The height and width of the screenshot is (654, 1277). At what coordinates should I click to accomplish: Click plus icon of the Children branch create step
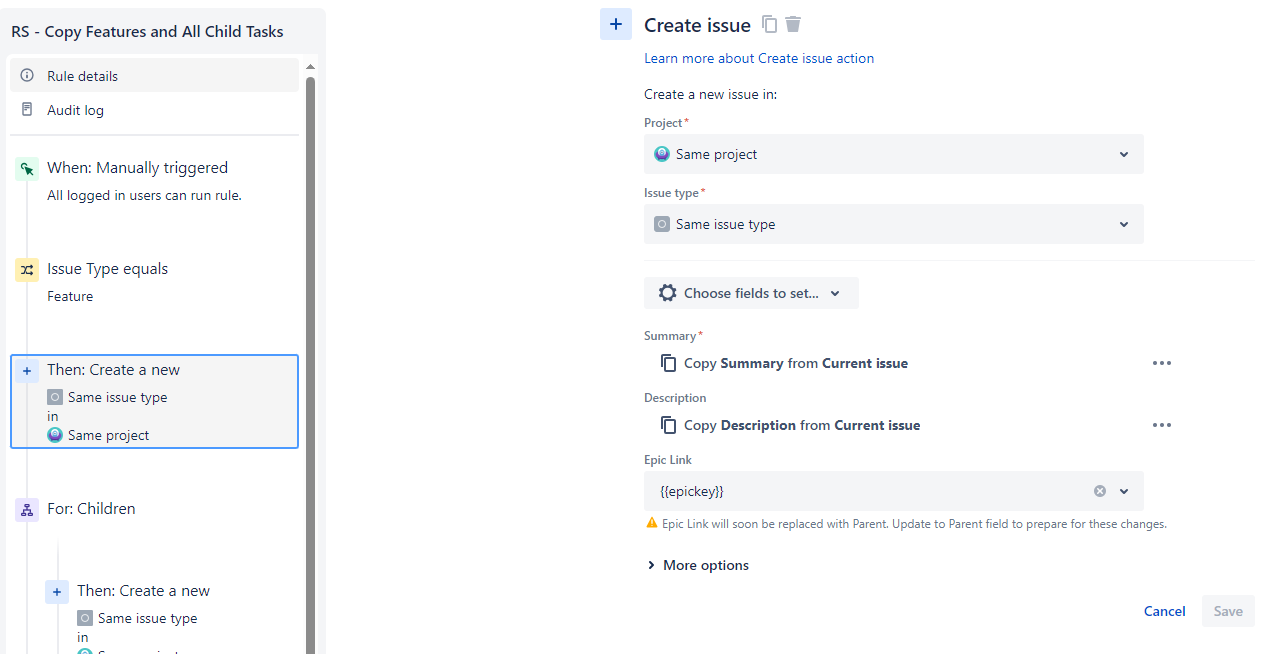[57, 592]
